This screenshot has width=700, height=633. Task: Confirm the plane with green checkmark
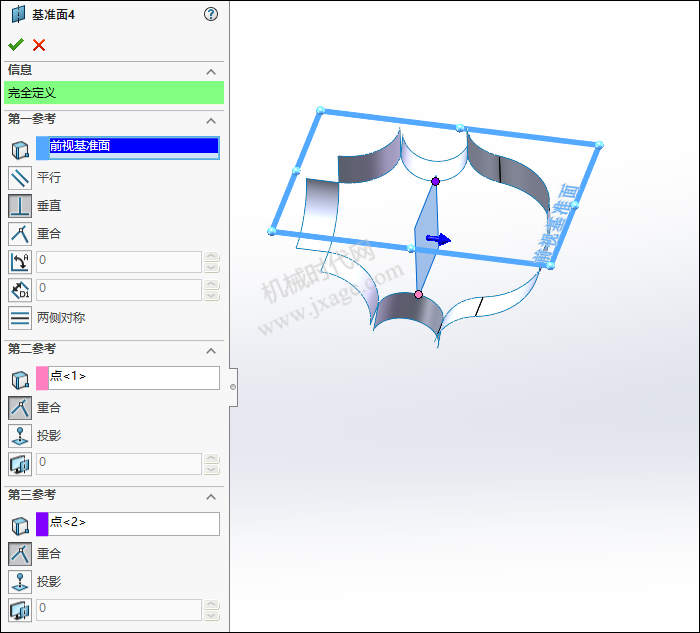pyautogui.click(x=16, y=45)
